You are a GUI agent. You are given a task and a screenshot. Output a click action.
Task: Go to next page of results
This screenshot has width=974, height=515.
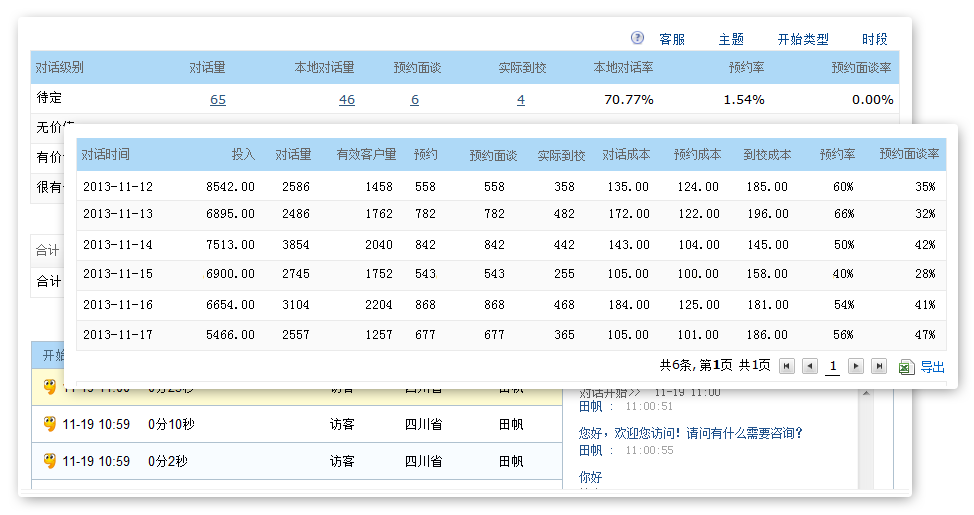pyautogui.click(x=856, y=367)
